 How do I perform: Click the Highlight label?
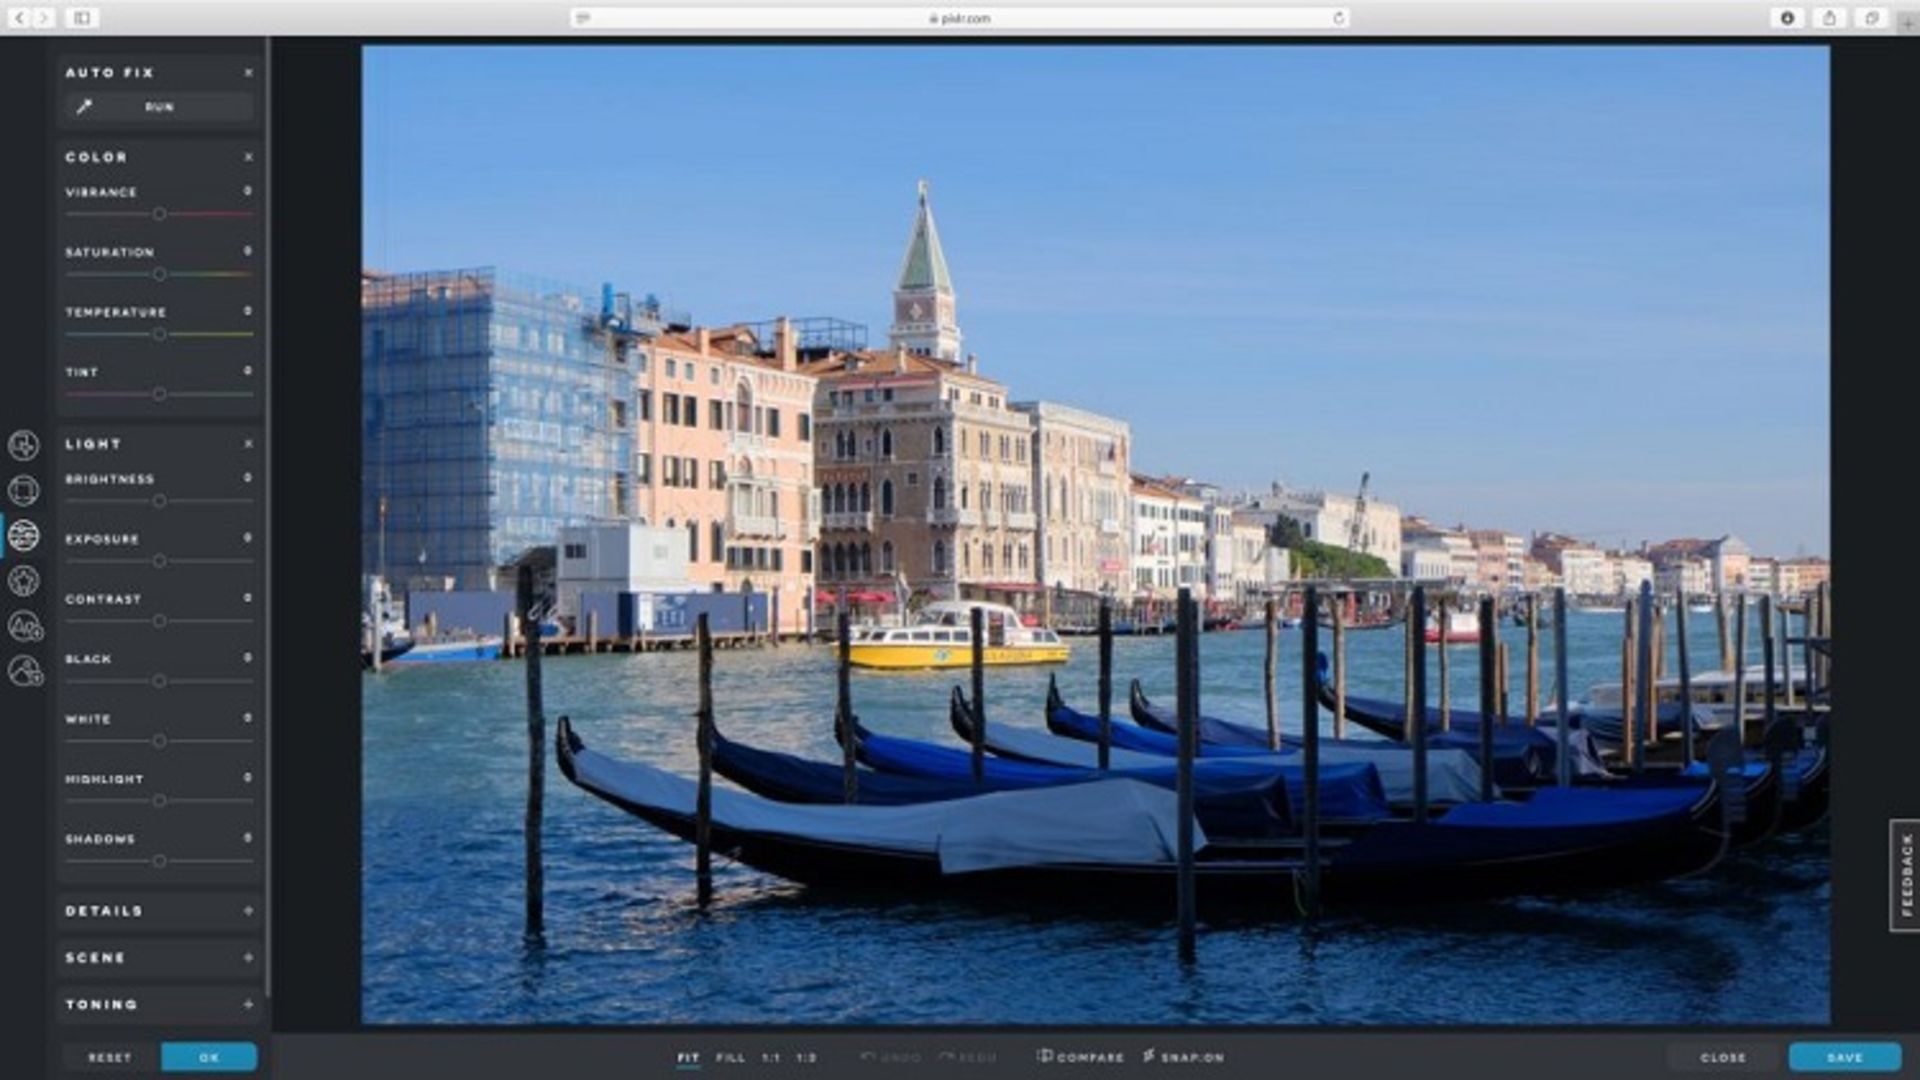pos(104,779)
